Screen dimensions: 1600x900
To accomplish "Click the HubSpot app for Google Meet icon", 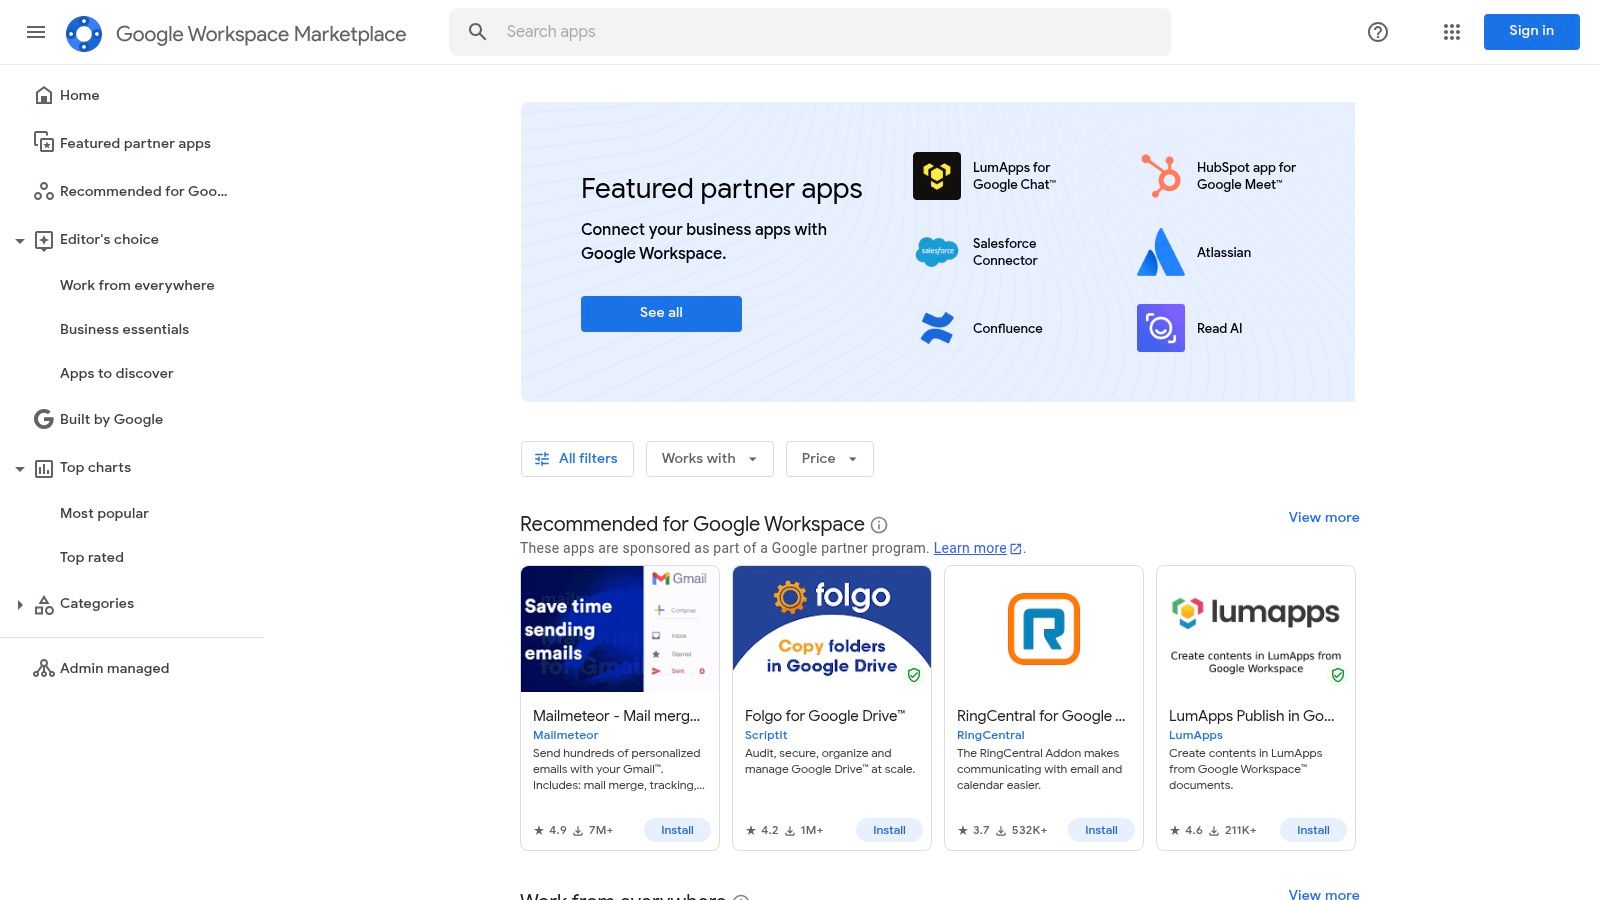I will pyautogui.click(x=1160, y=175).
